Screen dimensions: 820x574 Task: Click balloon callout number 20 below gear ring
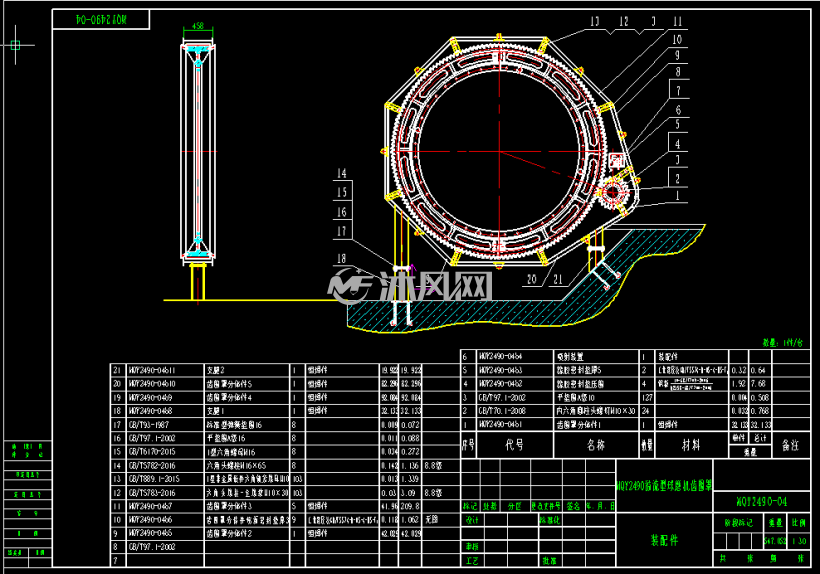532,279
